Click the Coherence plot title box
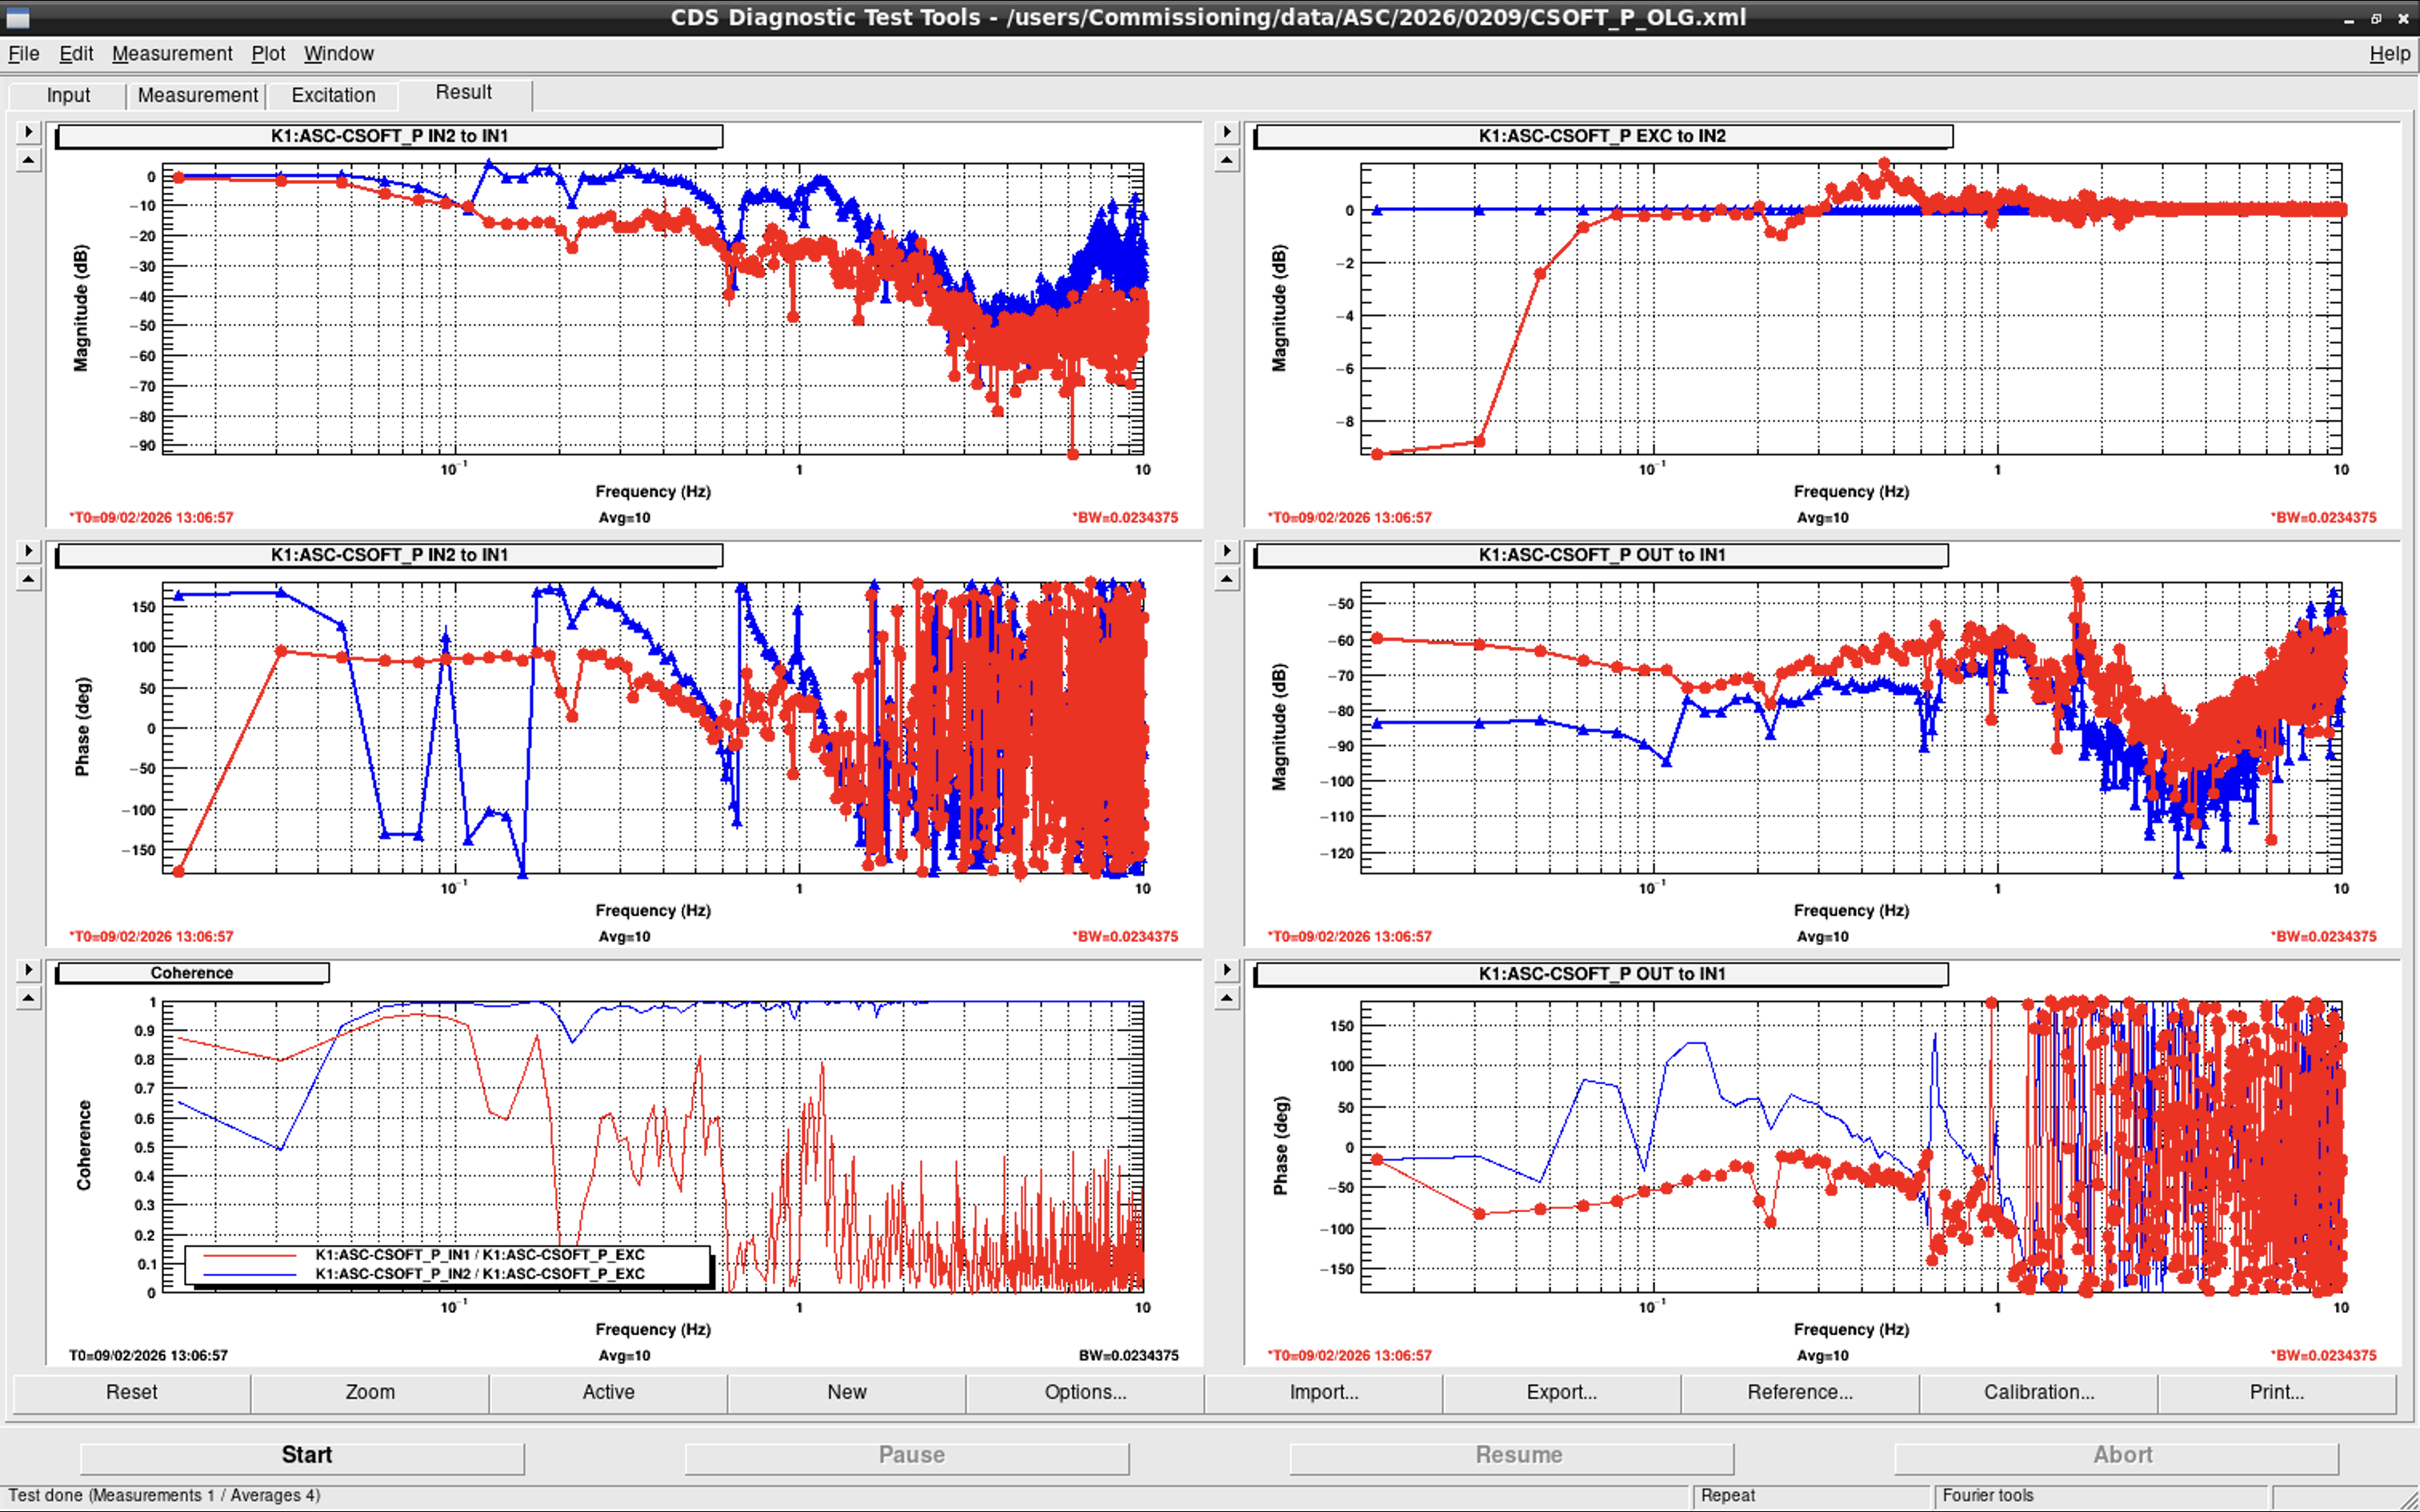 click(192, 973)
